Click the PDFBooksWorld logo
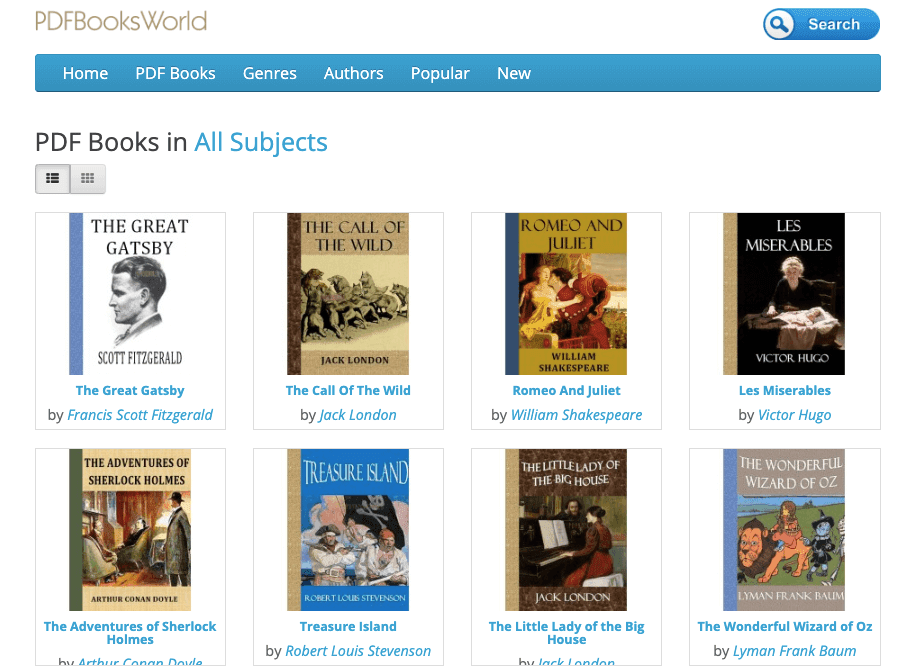 point(121,20)
